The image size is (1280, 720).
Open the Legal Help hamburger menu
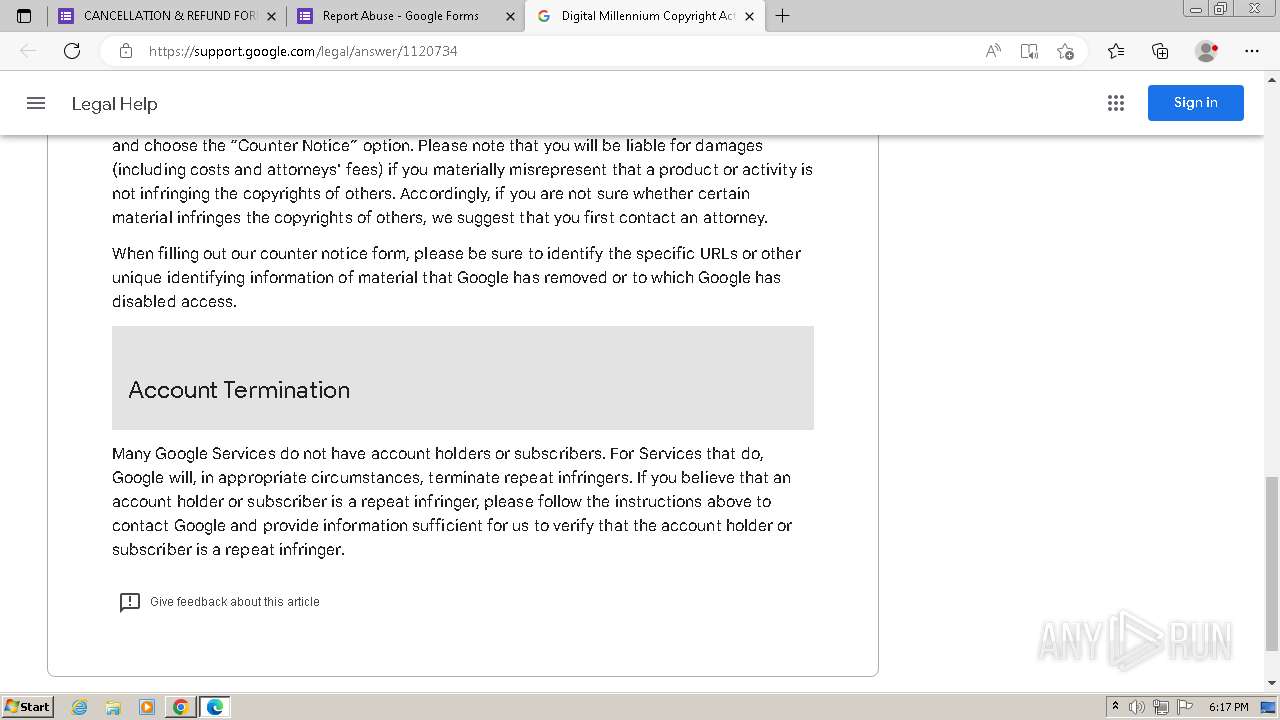tap(36, 103)
